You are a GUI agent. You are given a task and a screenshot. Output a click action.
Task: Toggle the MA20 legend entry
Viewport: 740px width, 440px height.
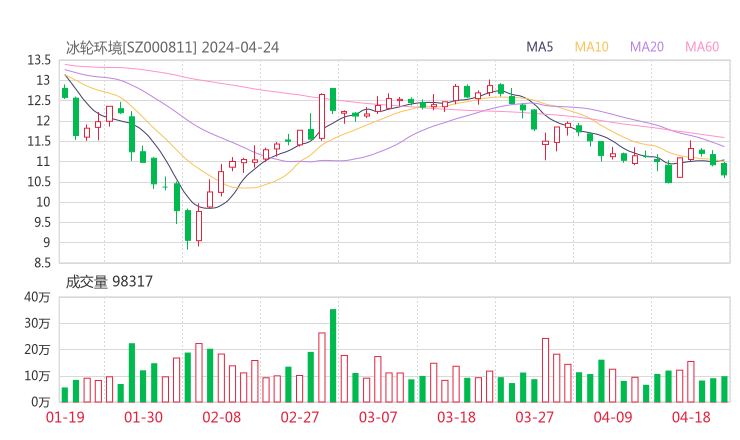tap(647, 47)
